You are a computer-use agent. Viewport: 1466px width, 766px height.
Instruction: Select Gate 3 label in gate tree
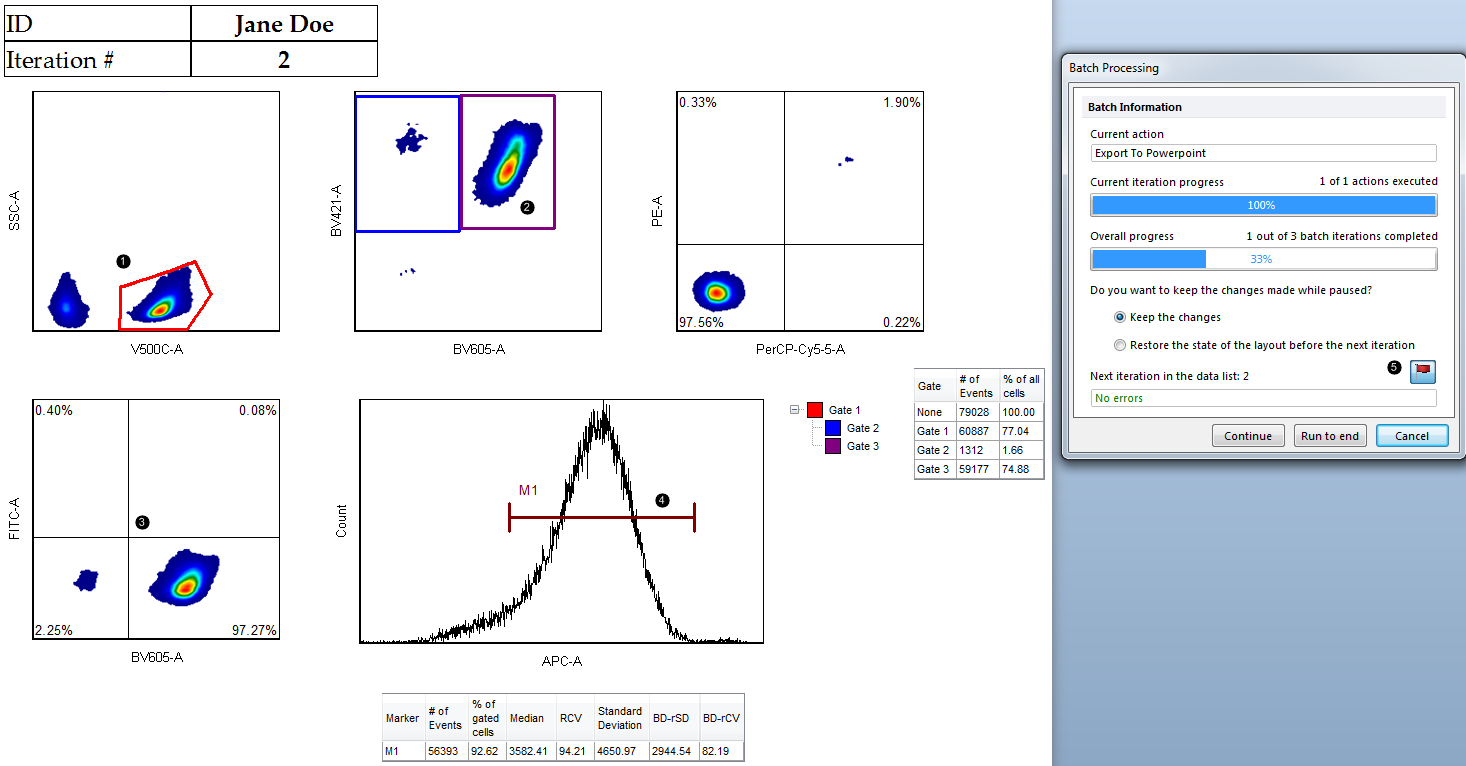[863, 446]
